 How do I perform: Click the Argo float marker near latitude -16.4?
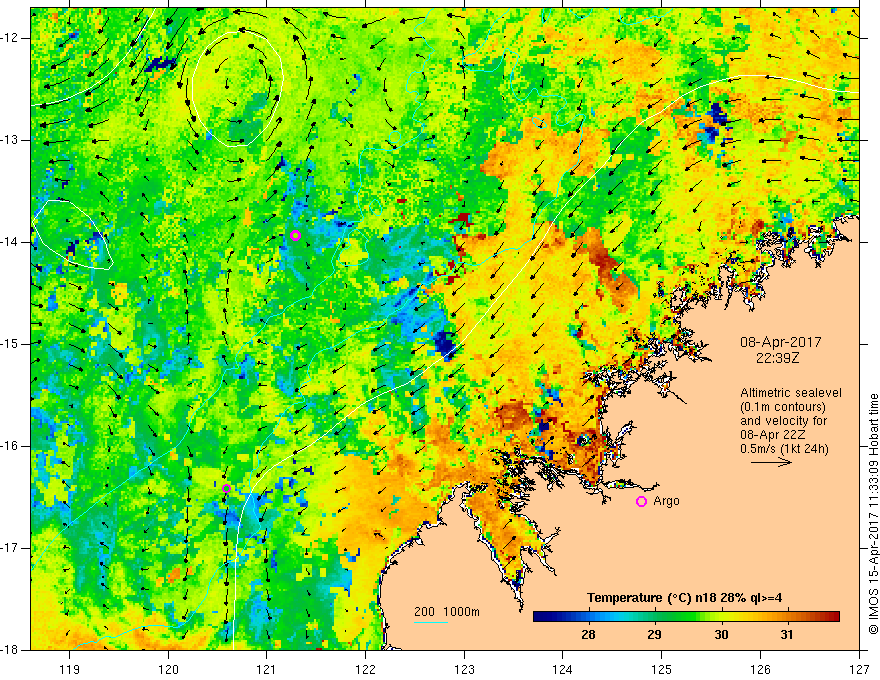click(226, 489)
